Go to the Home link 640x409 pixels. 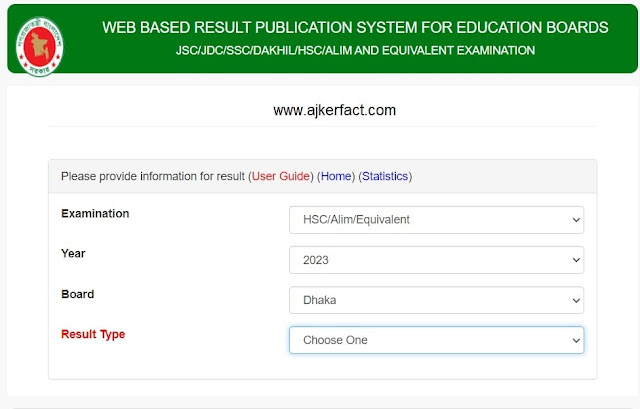(x=336, y=176)
